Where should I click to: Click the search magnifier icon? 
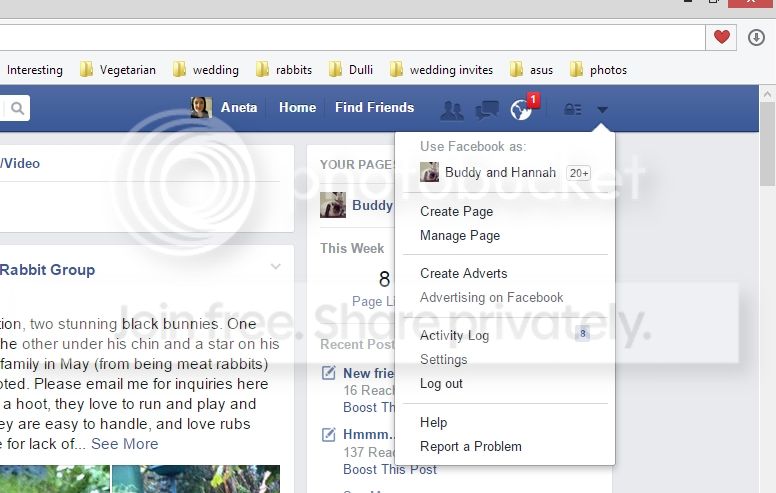[x=18, y=108]
